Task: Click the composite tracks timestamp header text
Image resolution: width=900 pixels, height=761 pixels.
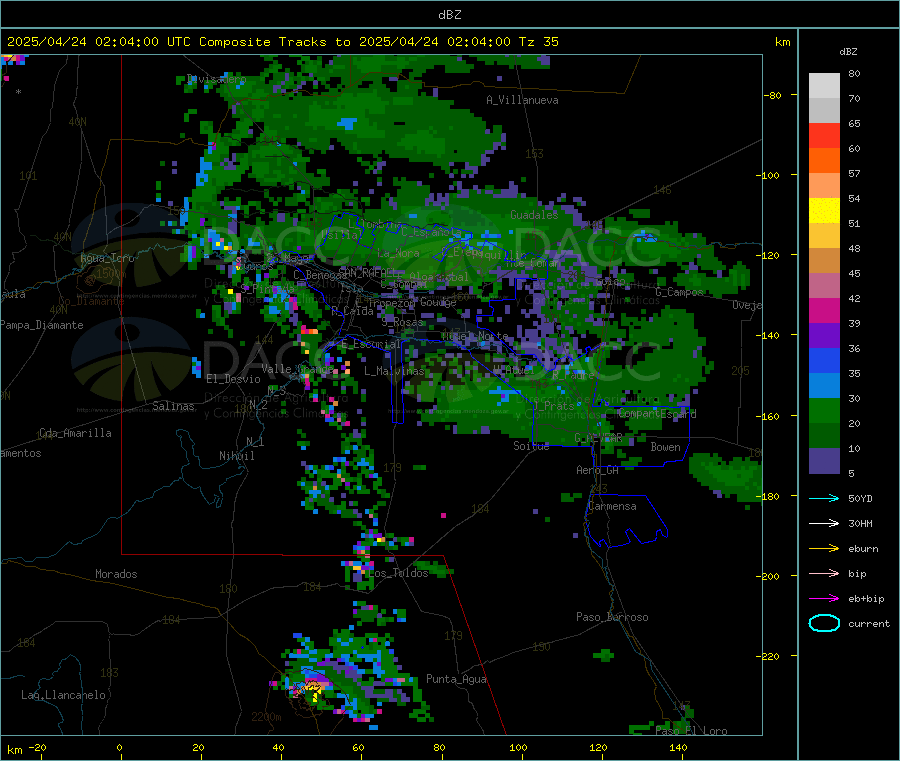Action: (282, 42)
